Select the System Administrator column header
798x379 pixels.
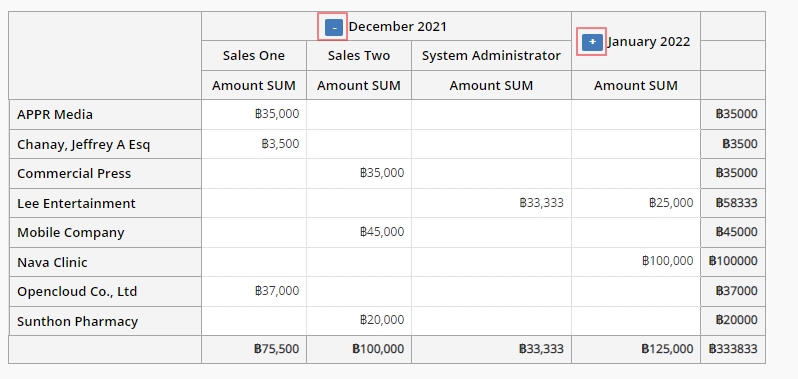point(491,55)
